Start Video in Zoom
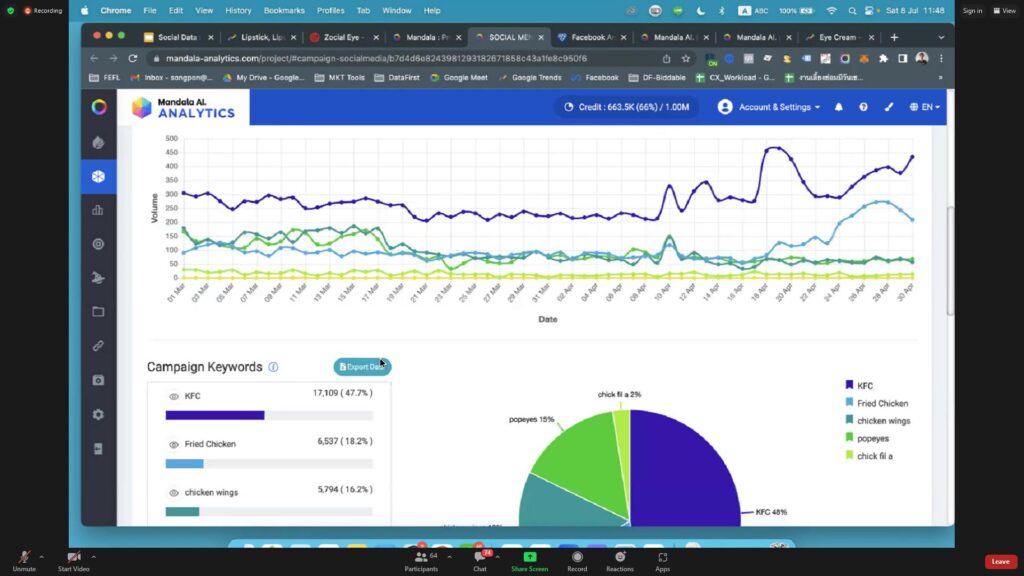 pos(74,560)
